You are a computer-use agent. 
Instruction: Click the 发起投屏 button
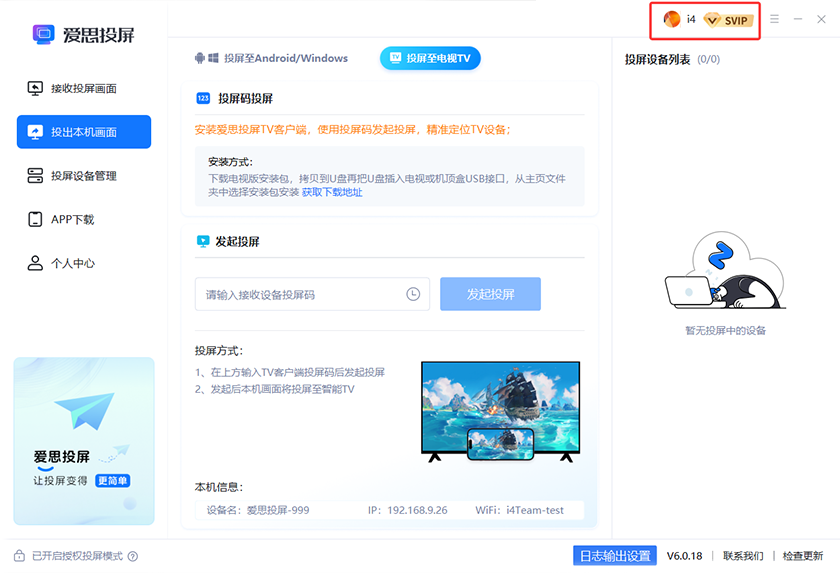[x=490, y=294]
